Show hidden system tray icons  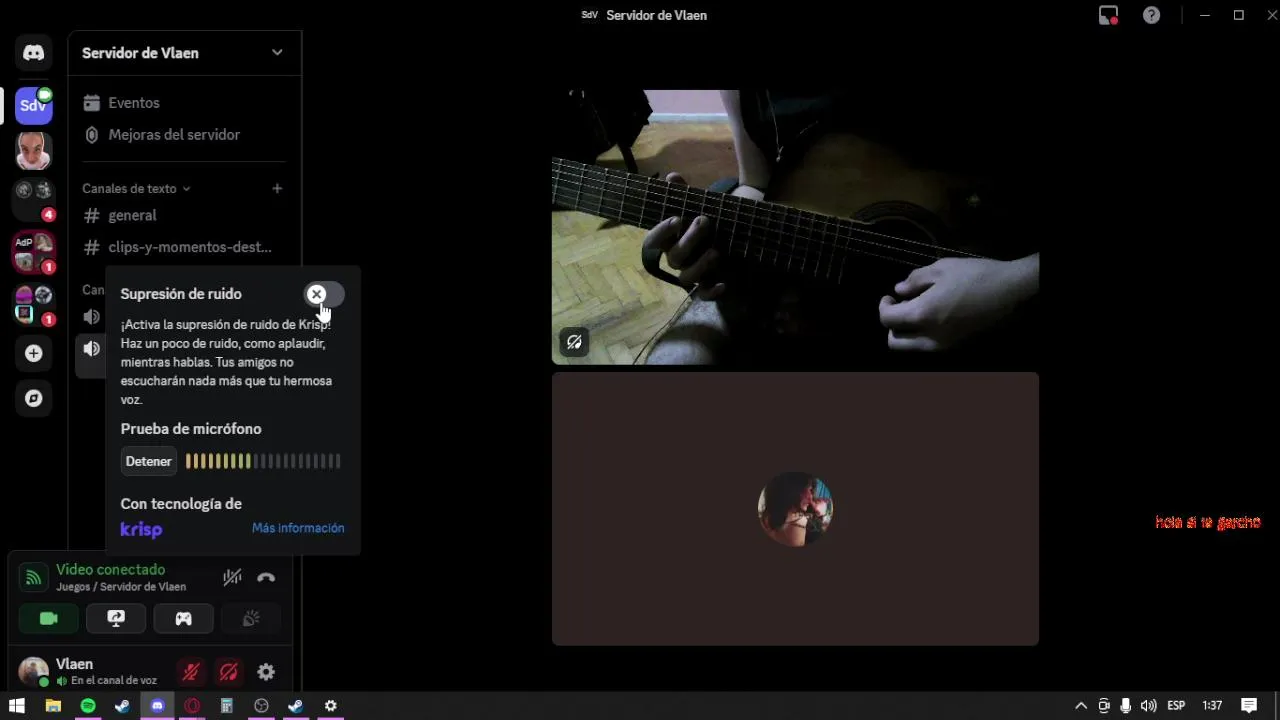pyautogui.click(x=1081, y=706)
